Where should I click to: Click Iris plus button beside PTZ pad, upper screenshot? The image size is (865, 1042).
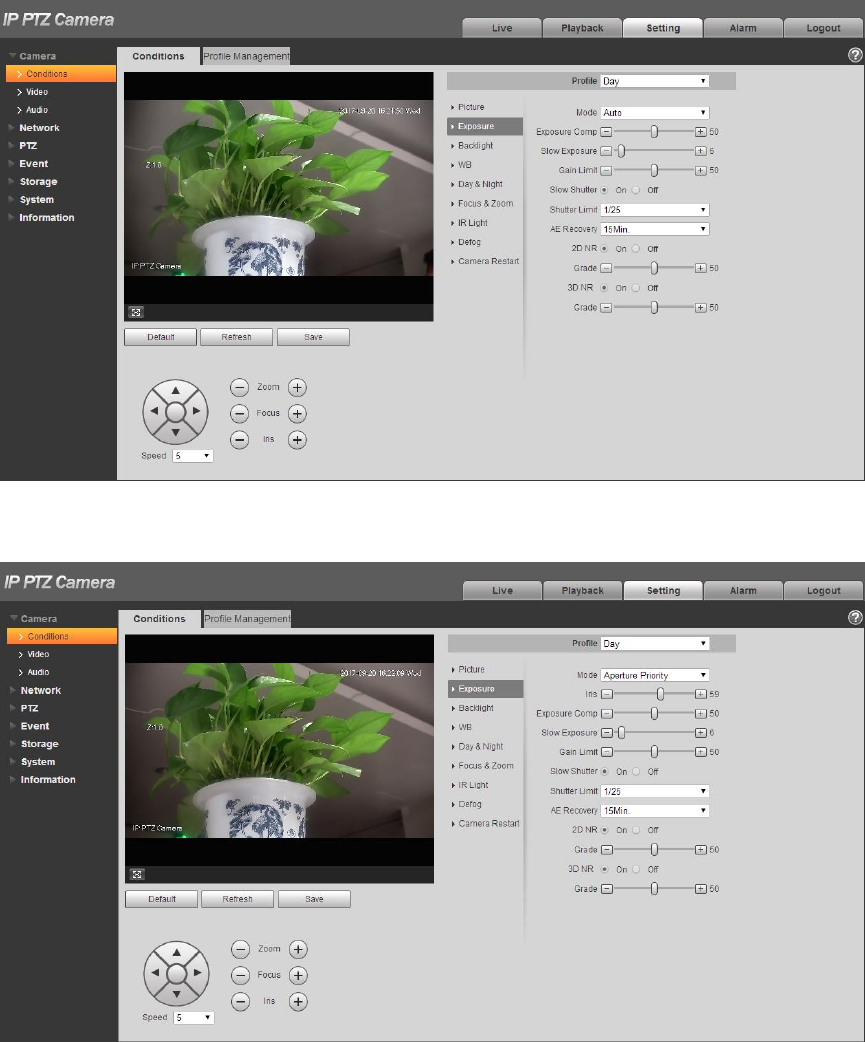(297, 440)
